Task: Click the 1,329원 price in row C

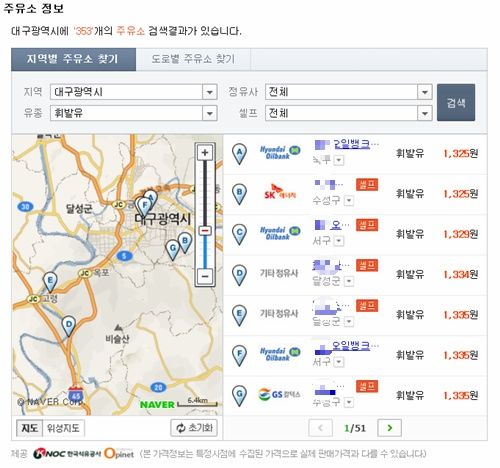Action: [461, 234]
